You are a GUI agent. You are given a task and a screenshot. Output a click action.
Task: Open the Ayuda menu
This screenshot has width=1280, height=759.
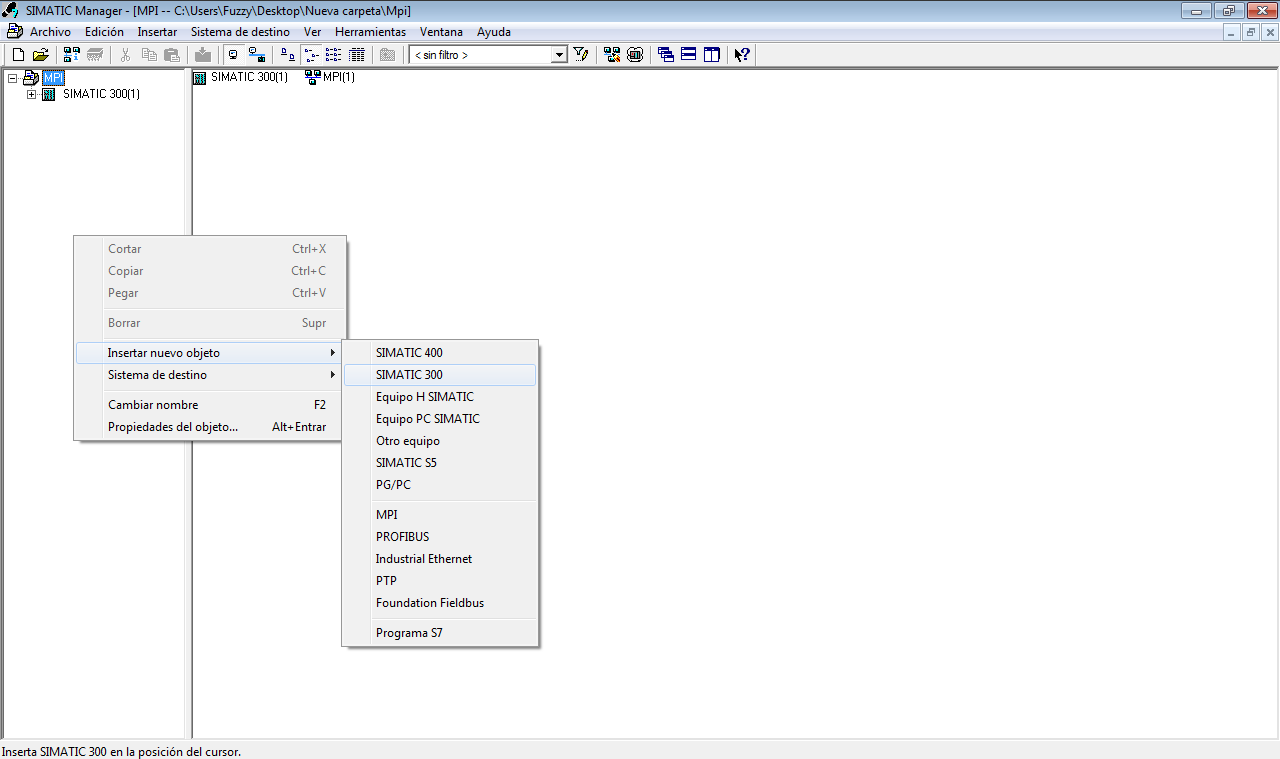click(494, 32)
